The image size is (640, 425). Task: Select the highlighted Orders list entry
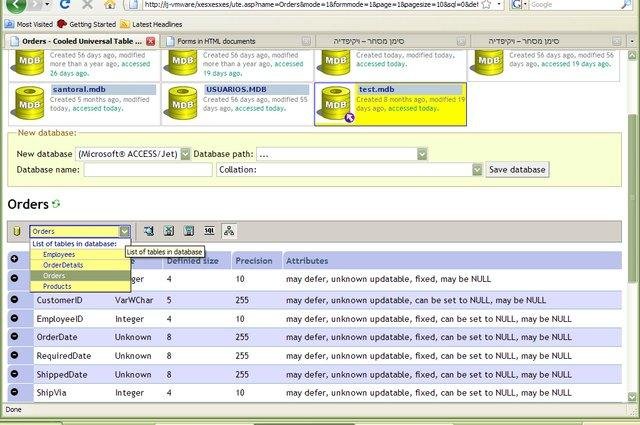[80, 276]
